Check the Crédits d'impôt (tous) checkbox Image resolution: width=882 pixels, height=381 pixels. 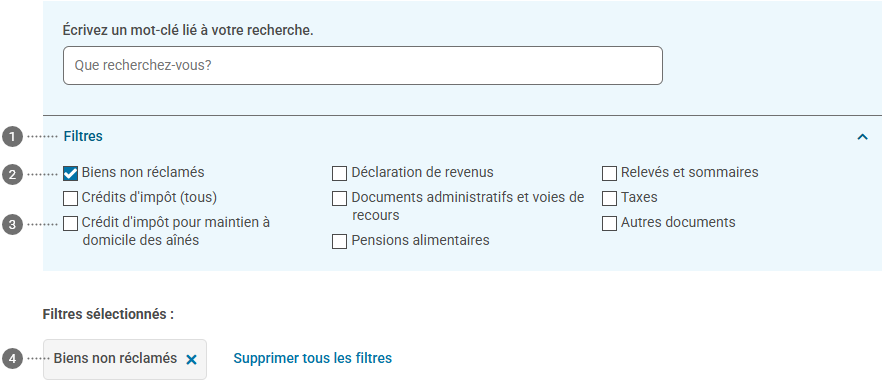70,199
